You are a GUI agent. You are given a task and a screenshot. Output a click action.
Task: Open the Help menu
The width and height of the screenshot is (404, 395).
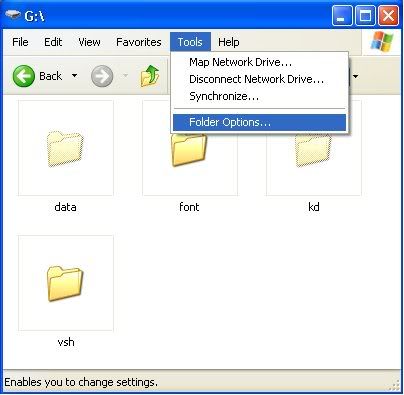coord(229,42)
